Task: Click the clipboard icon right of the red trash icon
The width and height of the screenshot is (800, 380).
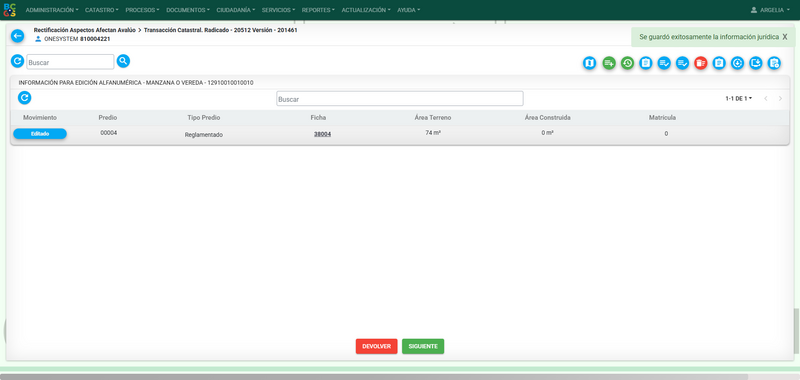Action: tap(719, 63)
